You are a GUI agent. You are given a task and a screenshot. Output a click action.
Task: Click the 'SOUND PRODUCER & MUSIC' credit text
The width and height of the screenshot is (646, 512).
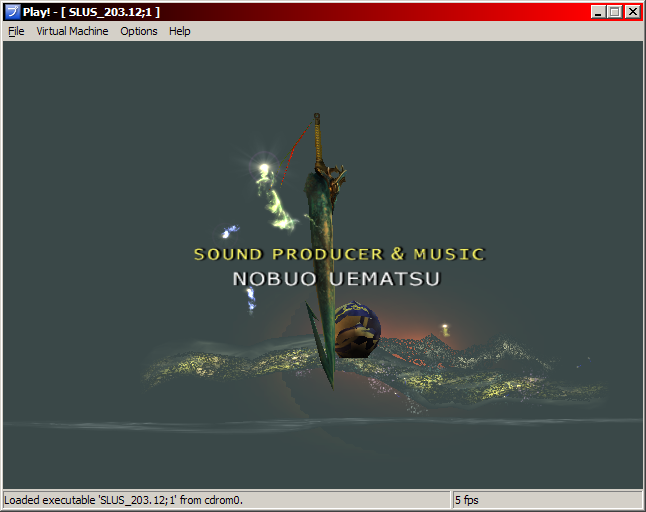(x=339, y=255)
